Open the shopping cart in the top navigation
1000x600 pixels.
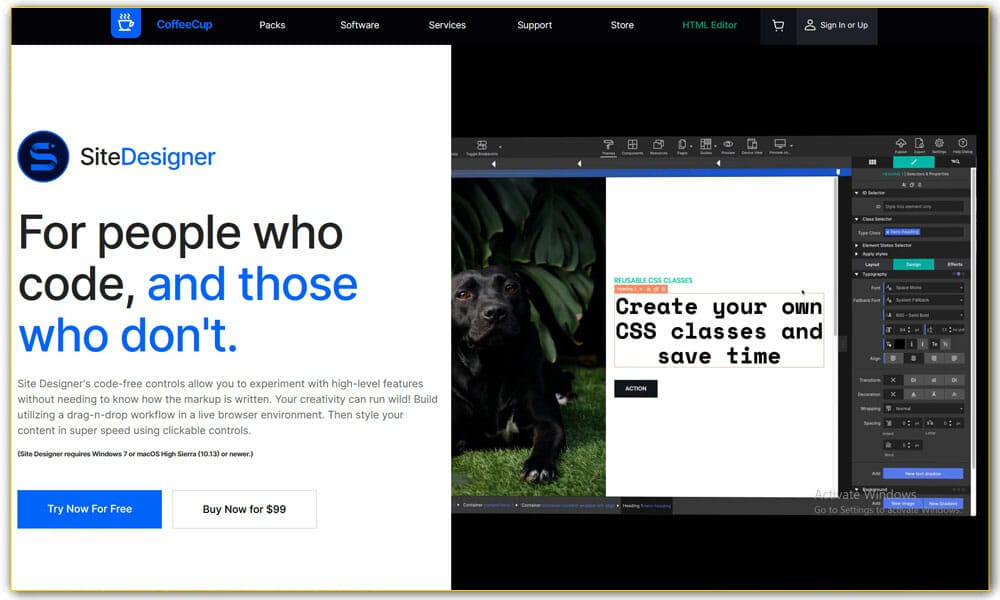coord(777,26)
